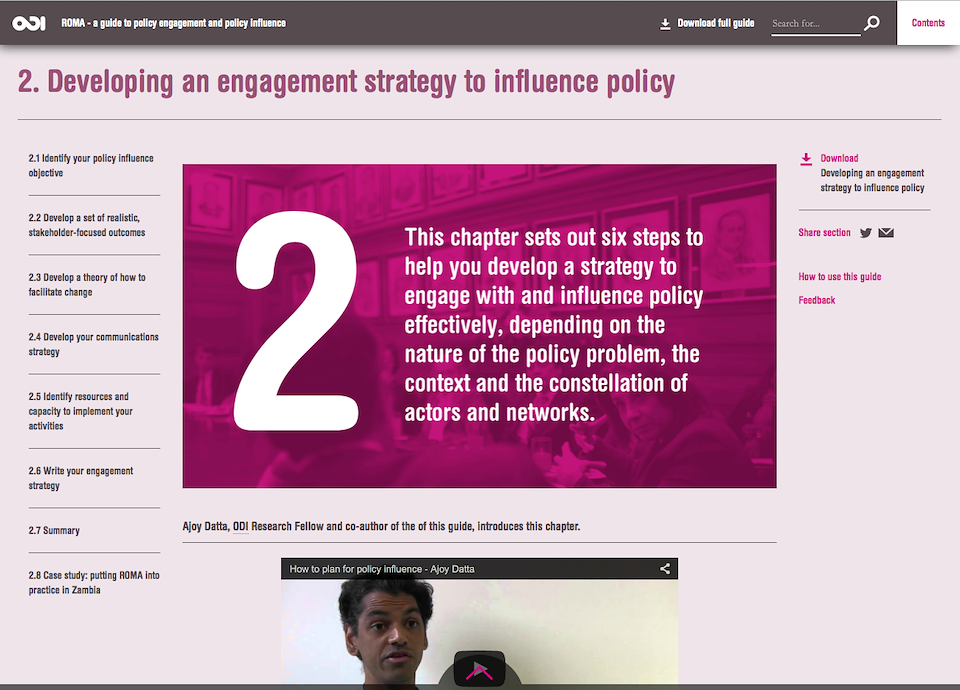Open 2.8 Case study on Zambia
This screenshot has width=960, height=690.
[x=94, y=582]
